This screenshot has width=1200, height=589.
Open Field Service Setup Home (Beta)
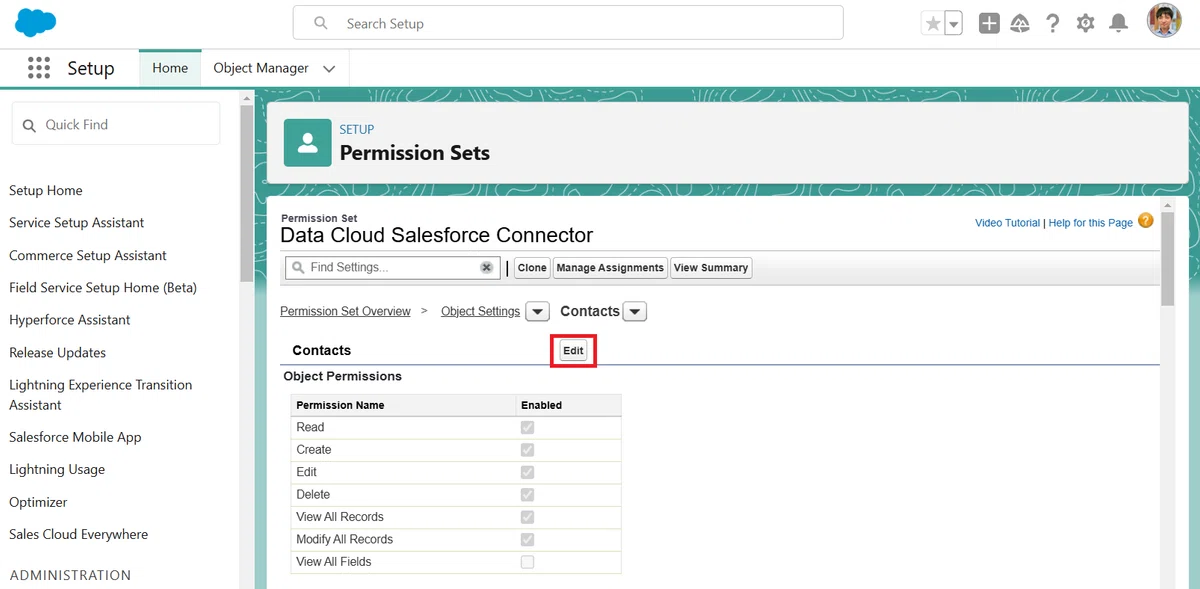coord(103,288)
